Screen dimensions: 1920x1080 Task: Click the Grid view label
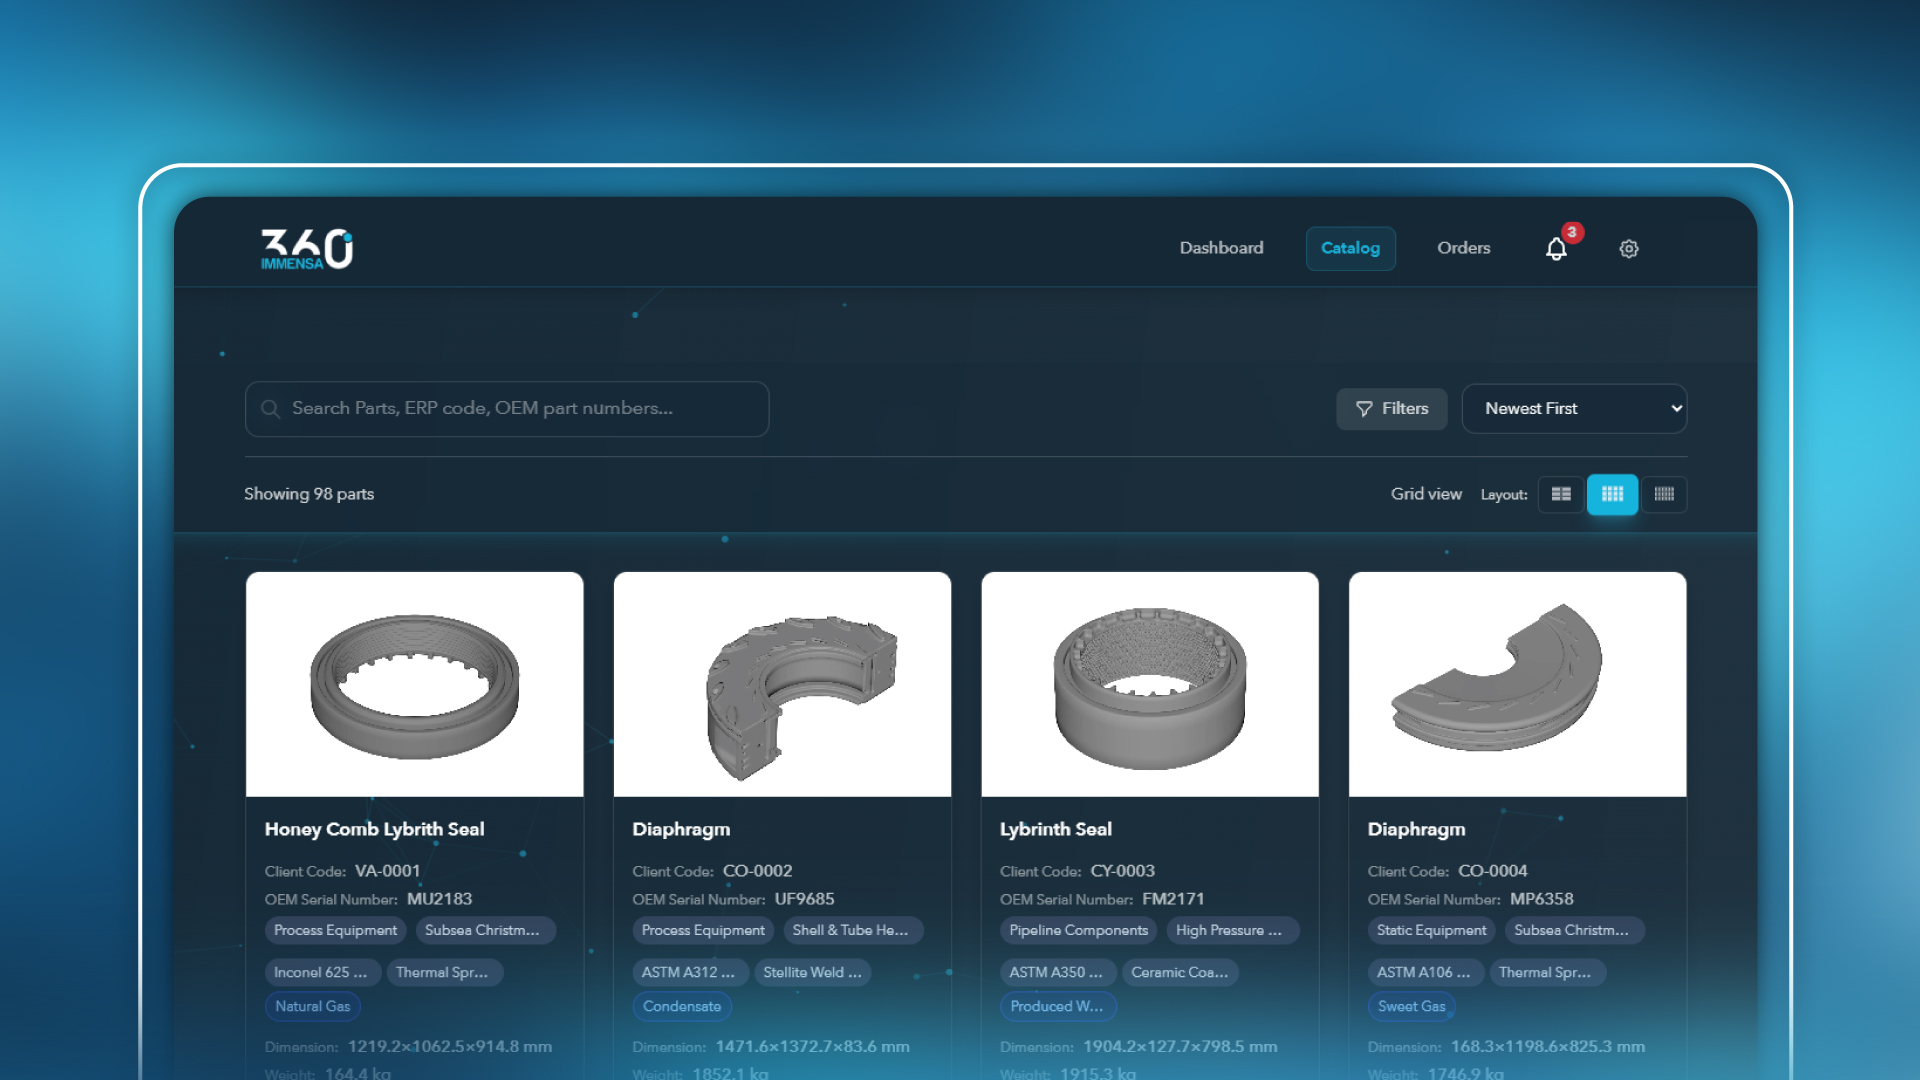point(1426,494)
